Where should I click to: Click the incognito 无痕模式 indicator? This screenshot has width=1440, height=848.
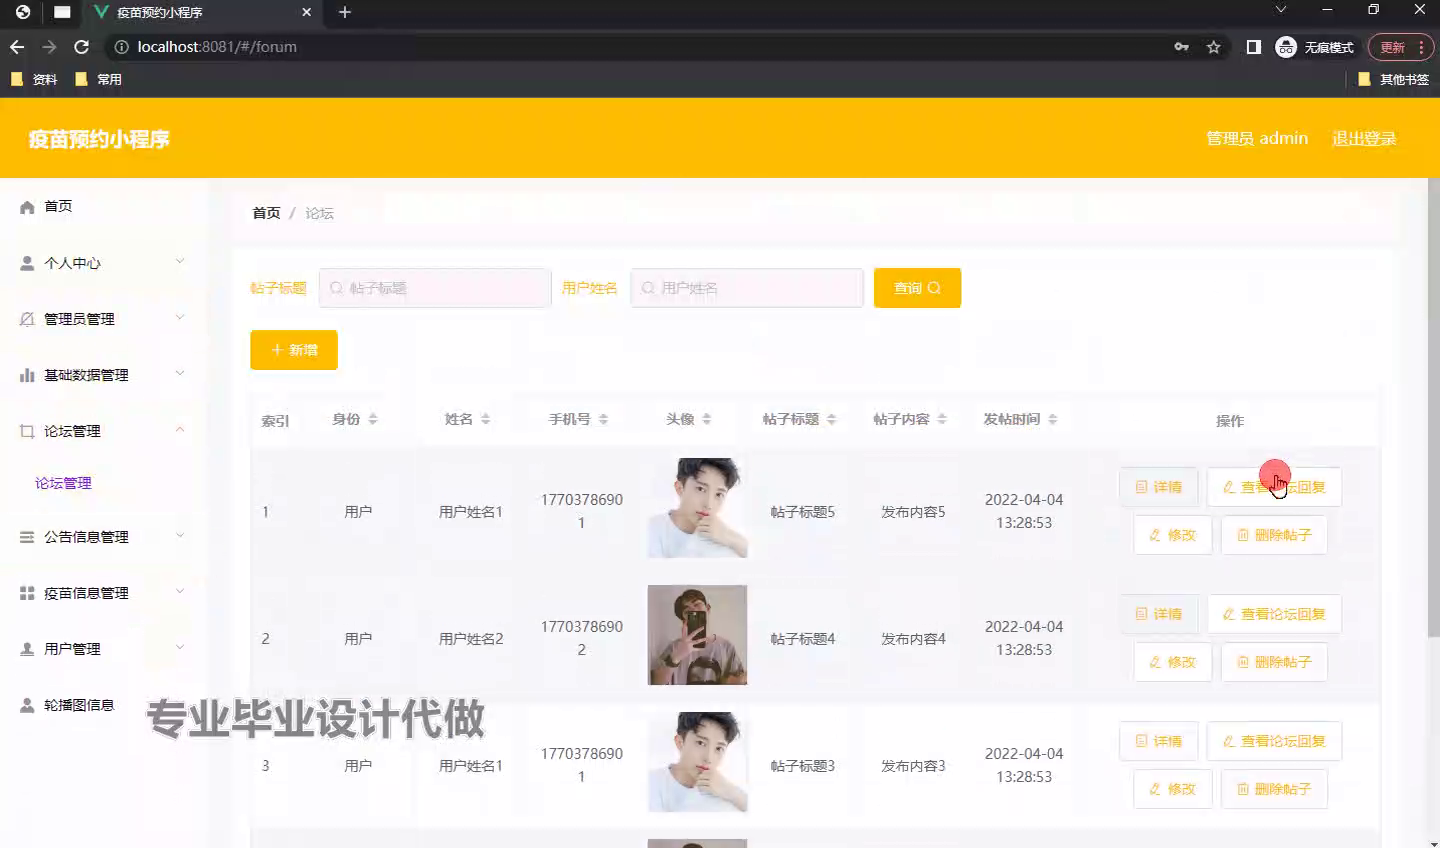pyautogui.click(x=1315, y=47)
